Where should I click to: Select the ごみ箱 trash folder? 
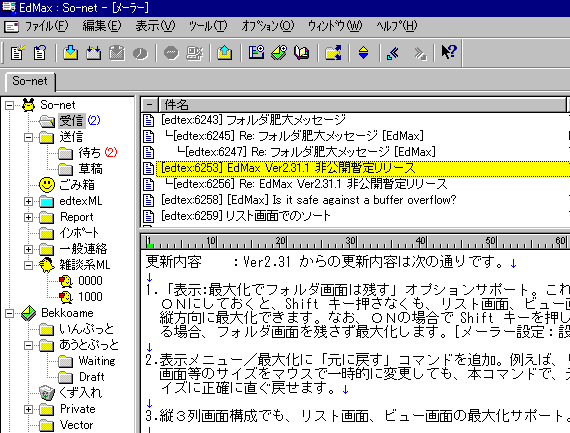pos(77,185)
